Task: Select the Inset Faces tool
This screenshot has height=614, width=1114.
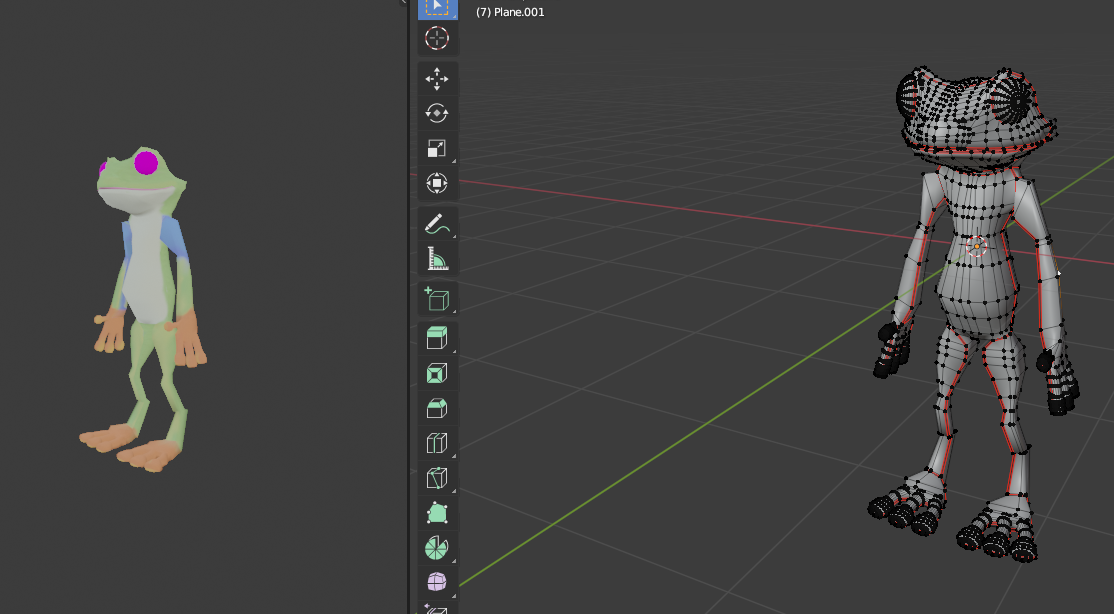Action: coord(437,373)
